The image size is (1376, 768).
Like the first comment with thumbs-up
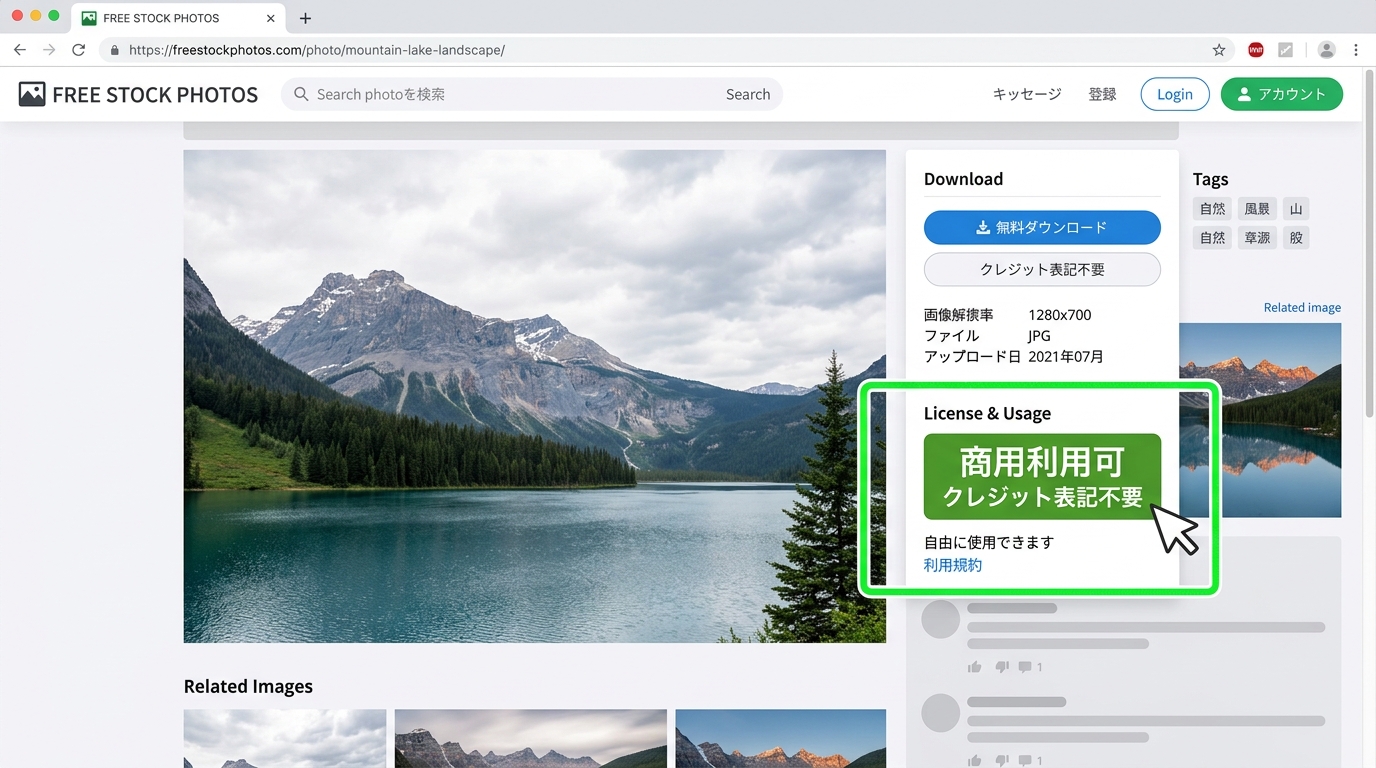coord(974,667)
